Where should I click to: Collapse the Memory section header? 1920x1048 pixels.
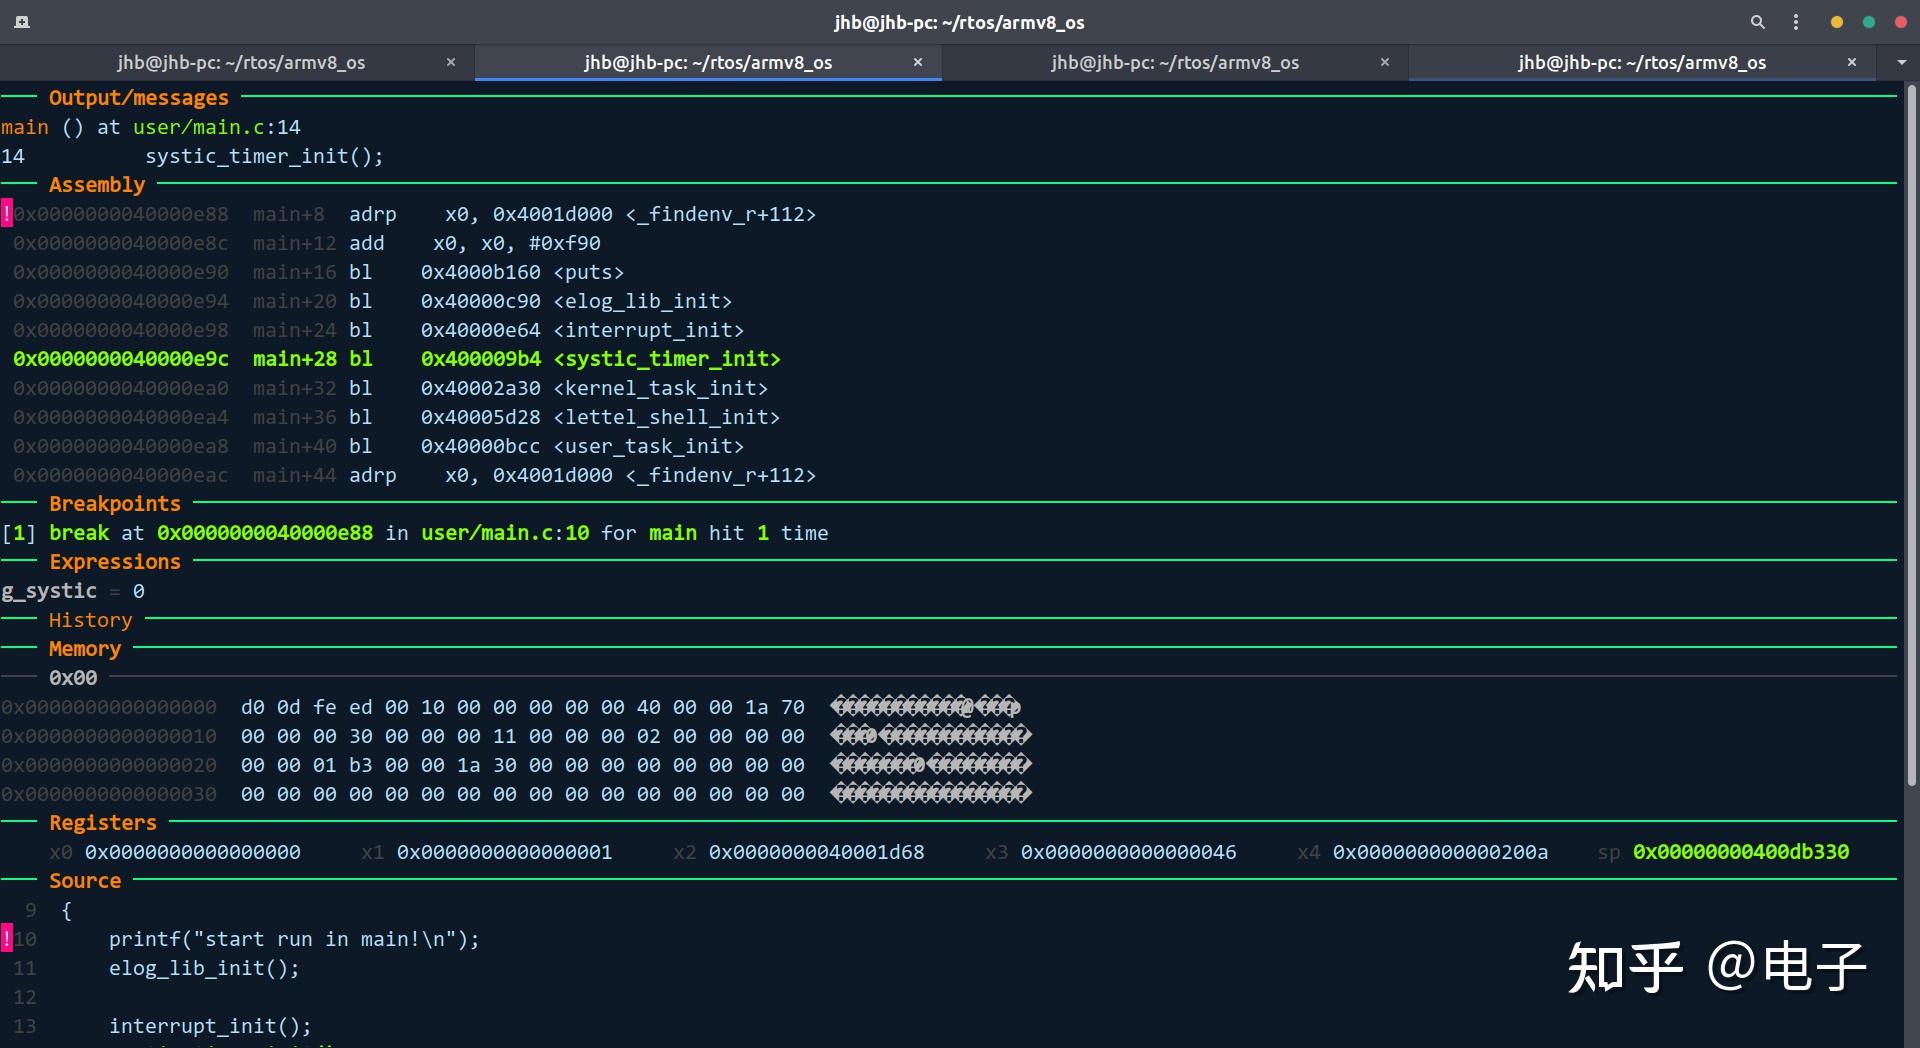pyautogui.click(x=84, y=648)
